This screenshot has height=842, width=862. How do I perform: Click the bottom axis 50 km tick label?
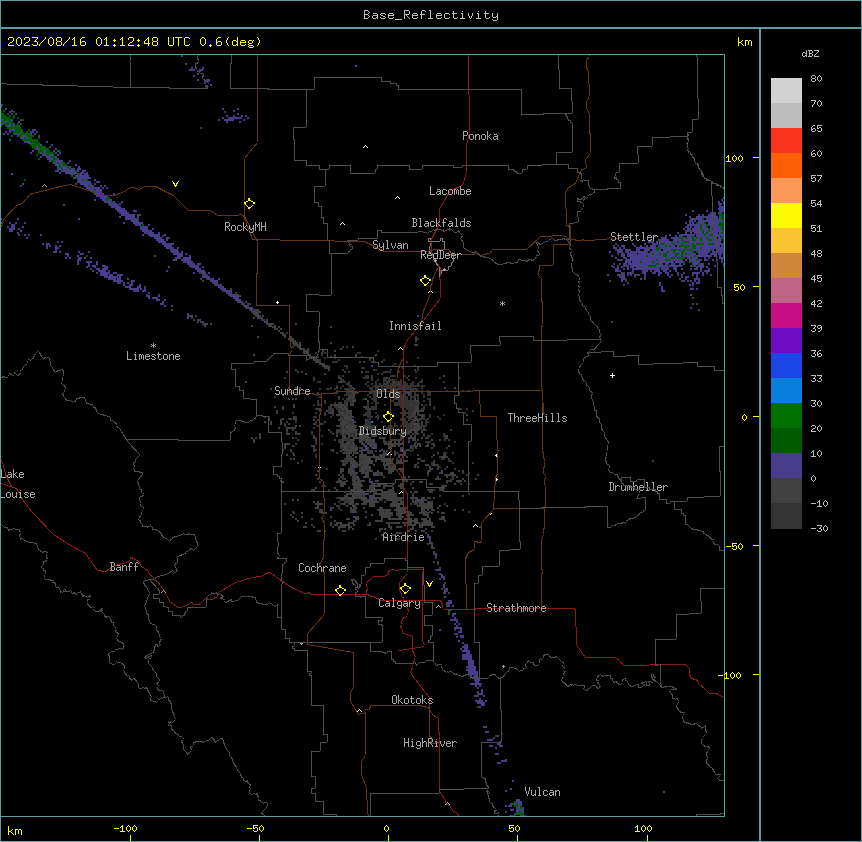point(514,828)
